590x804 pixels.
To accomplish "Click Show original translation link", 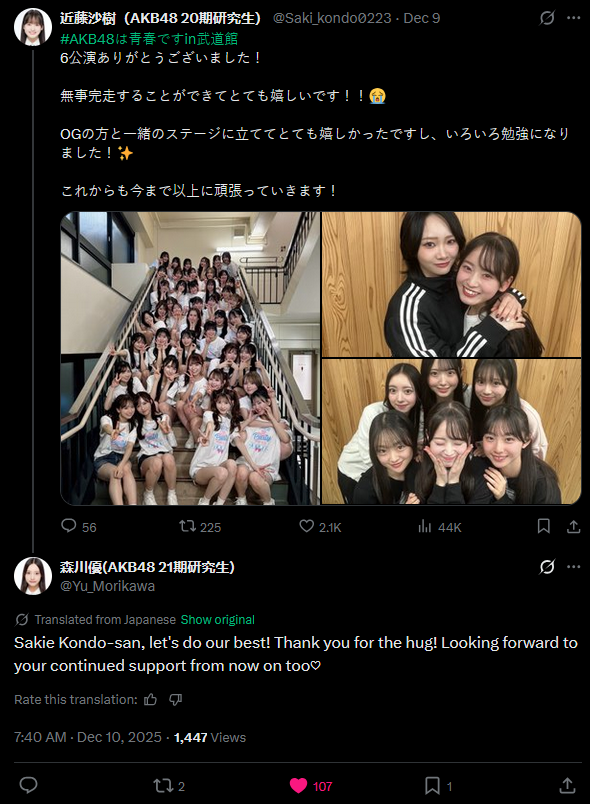I will [217, 619].
